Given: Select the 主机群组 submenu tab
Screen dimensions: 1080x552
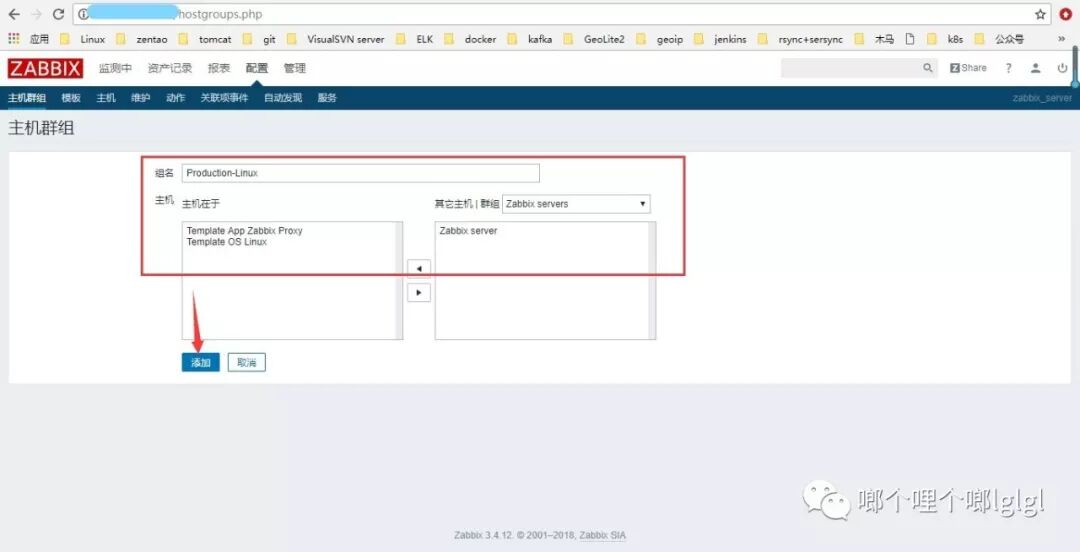Looking at the screenshot, I should [x=27, y=98].
